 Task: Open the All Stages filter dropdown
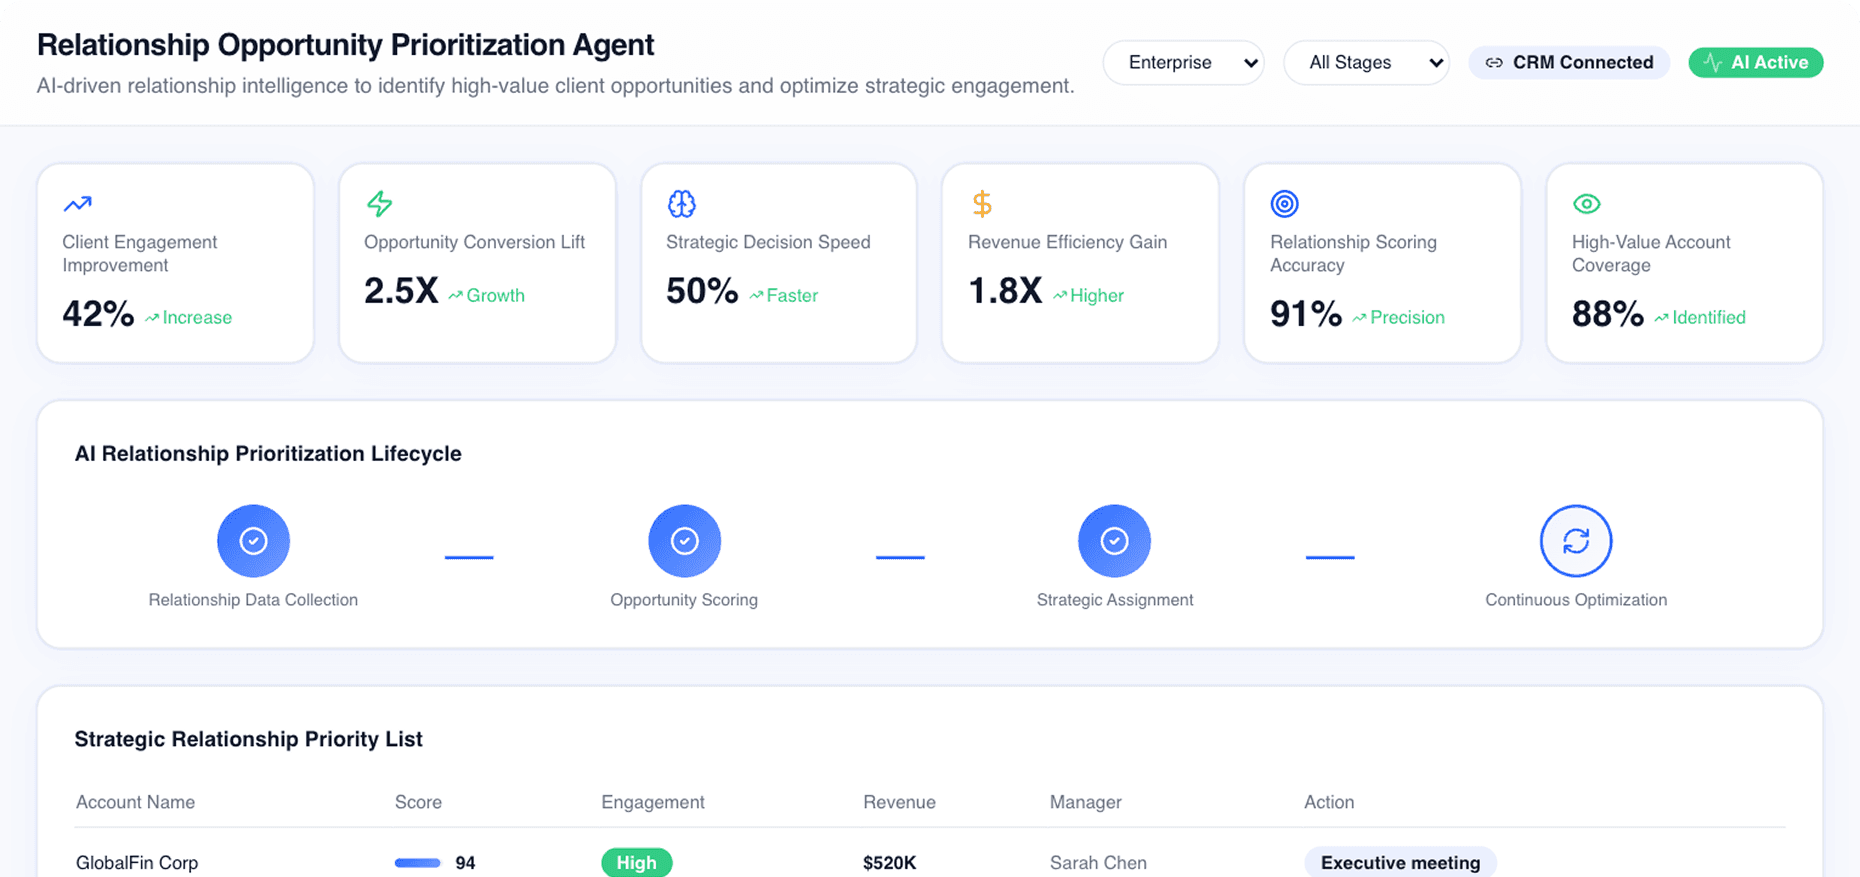point(1367,62)
